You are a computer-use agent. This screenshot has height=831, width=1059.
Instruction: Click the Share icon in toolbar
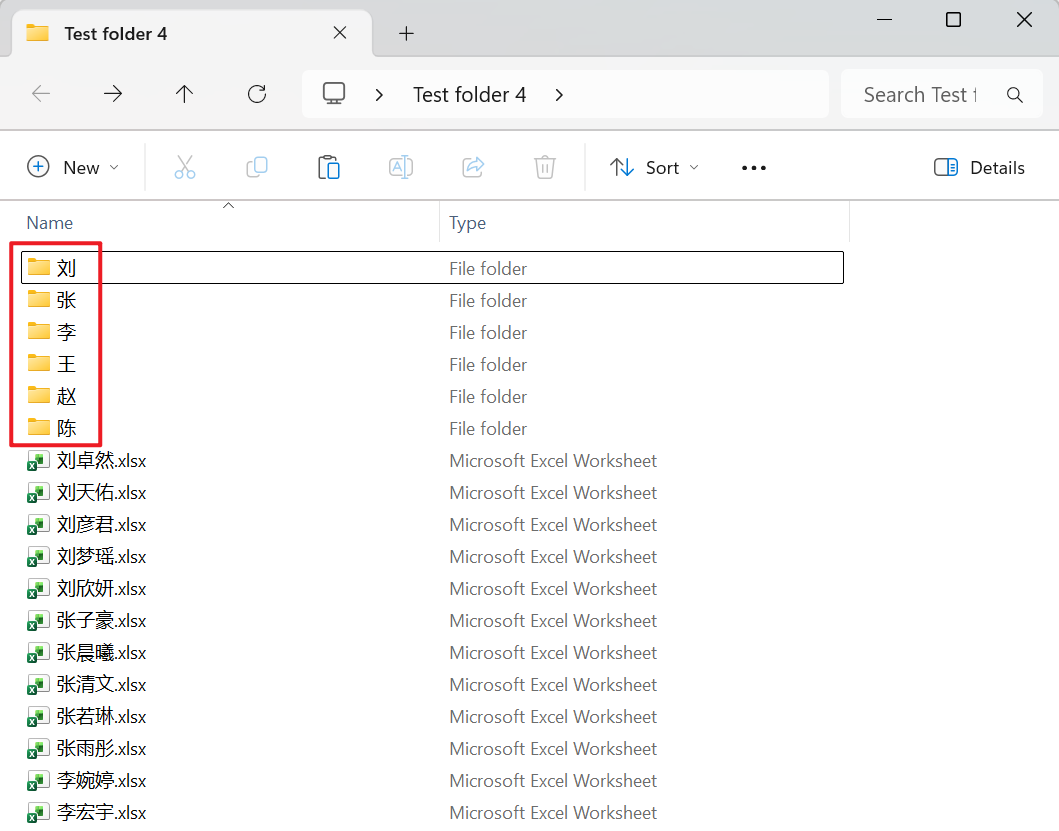(x=473, y=167)
